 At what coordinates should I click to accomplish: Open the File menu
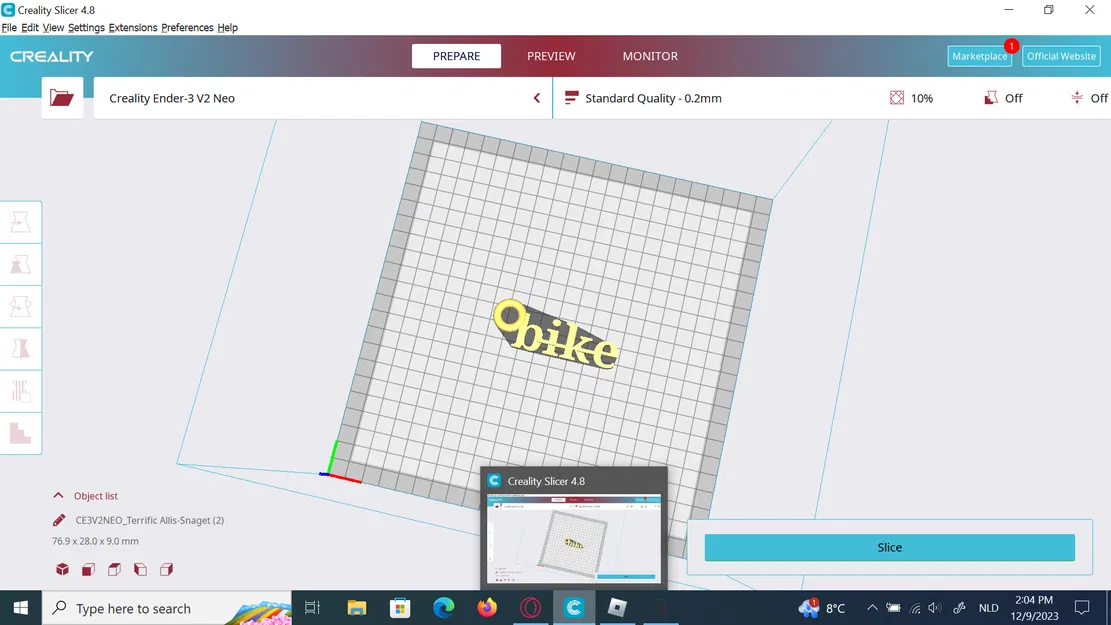click(x=9, y=28)
